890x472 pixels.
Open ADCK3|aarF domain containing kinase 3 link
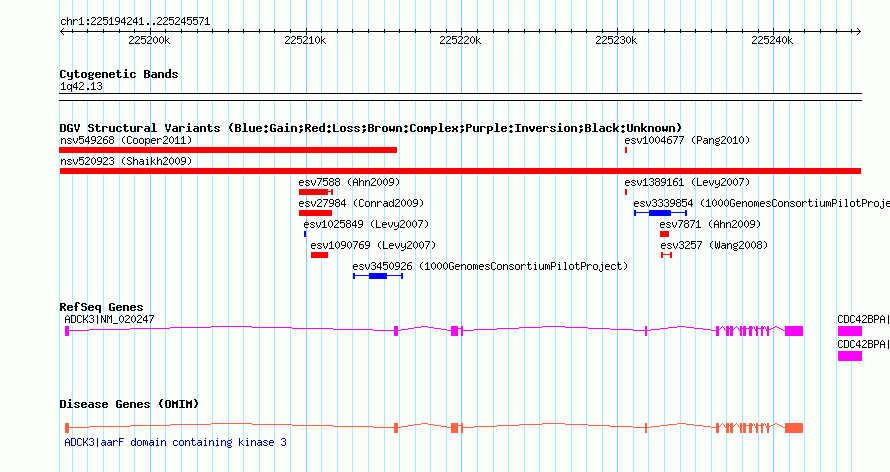(x=175, y=442)
